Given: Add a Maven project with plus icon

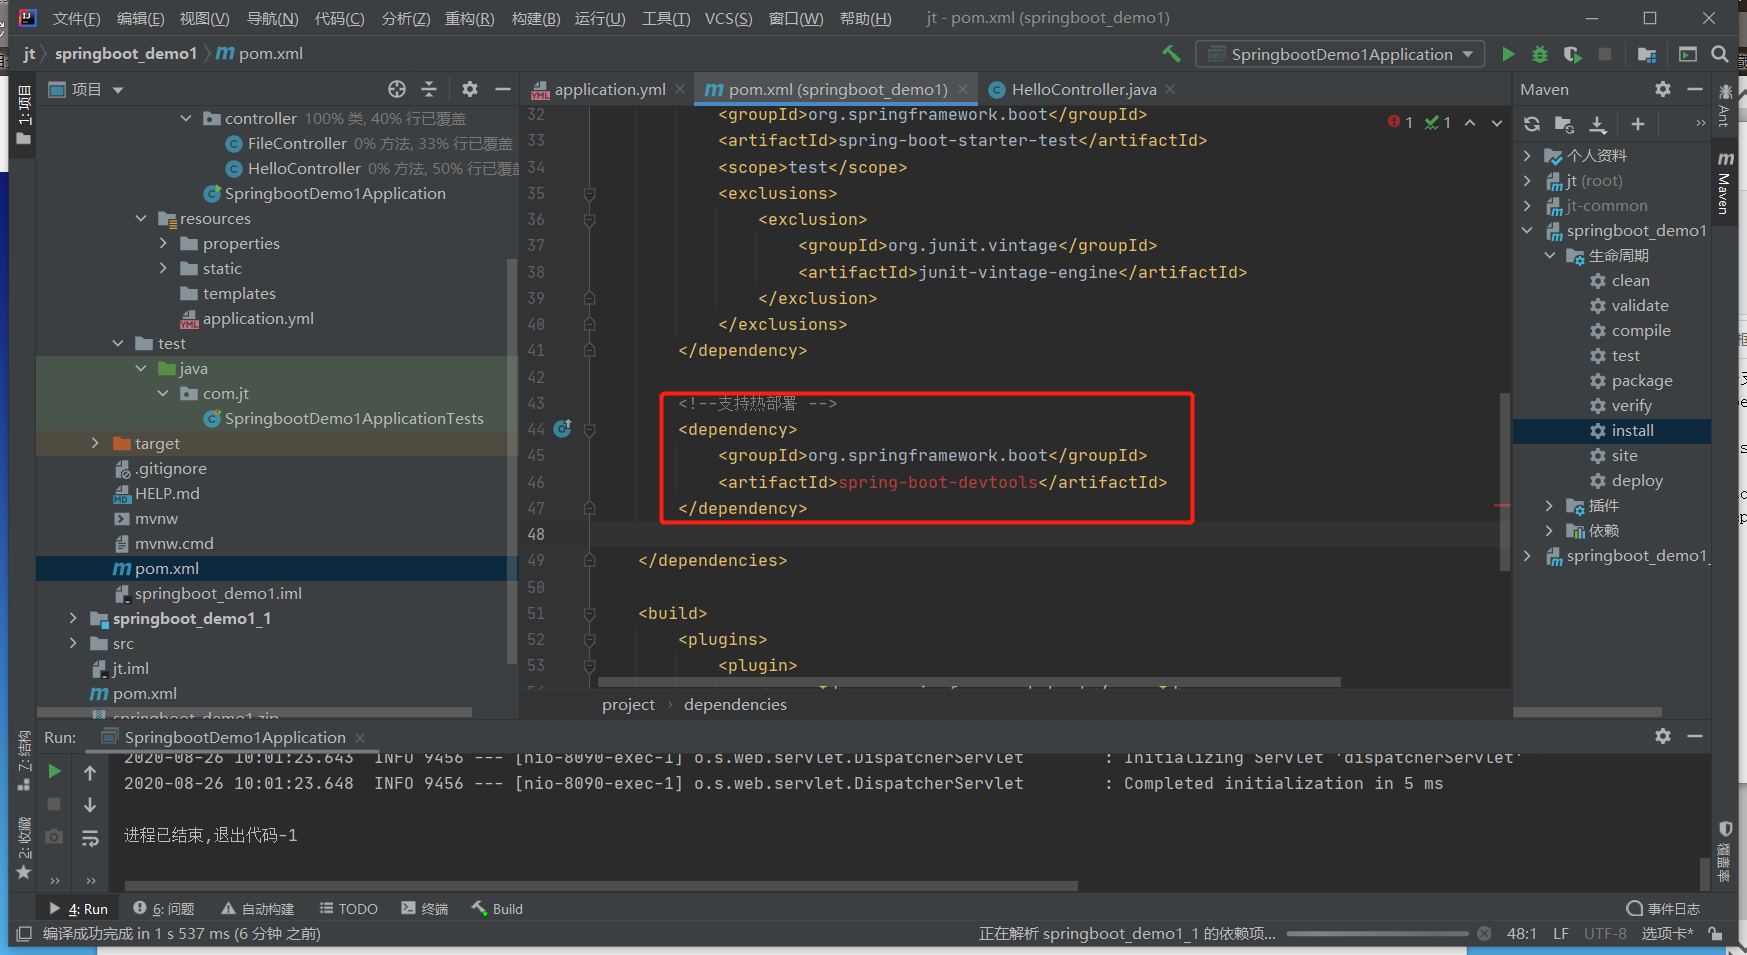Looking at the screenshot, I should pyautogui.click(x=1637, y=124).
